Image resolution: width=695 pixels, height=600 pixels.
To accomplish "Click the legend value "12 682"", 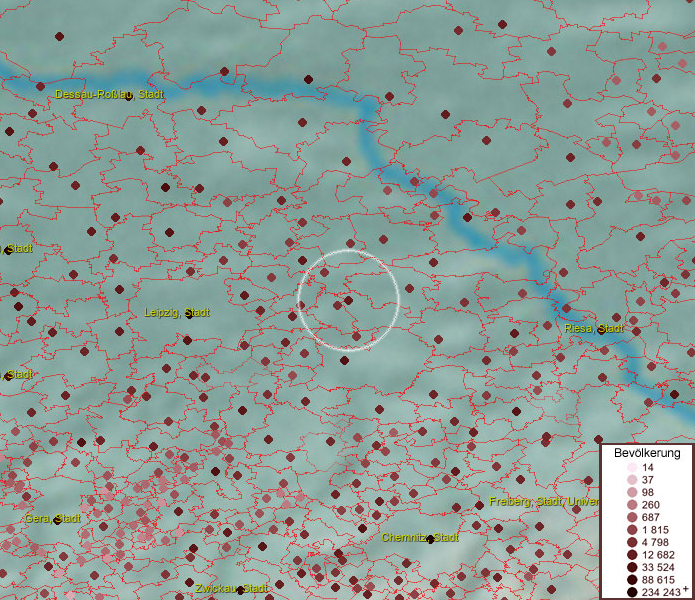I will 658,555.
